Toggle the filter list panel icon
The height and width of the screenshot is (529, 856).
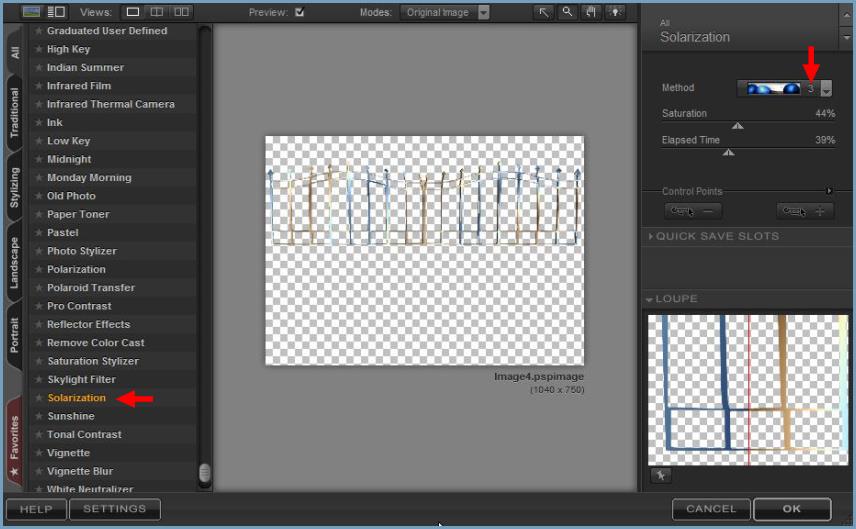pyautogui.click(x=56, y=12)
